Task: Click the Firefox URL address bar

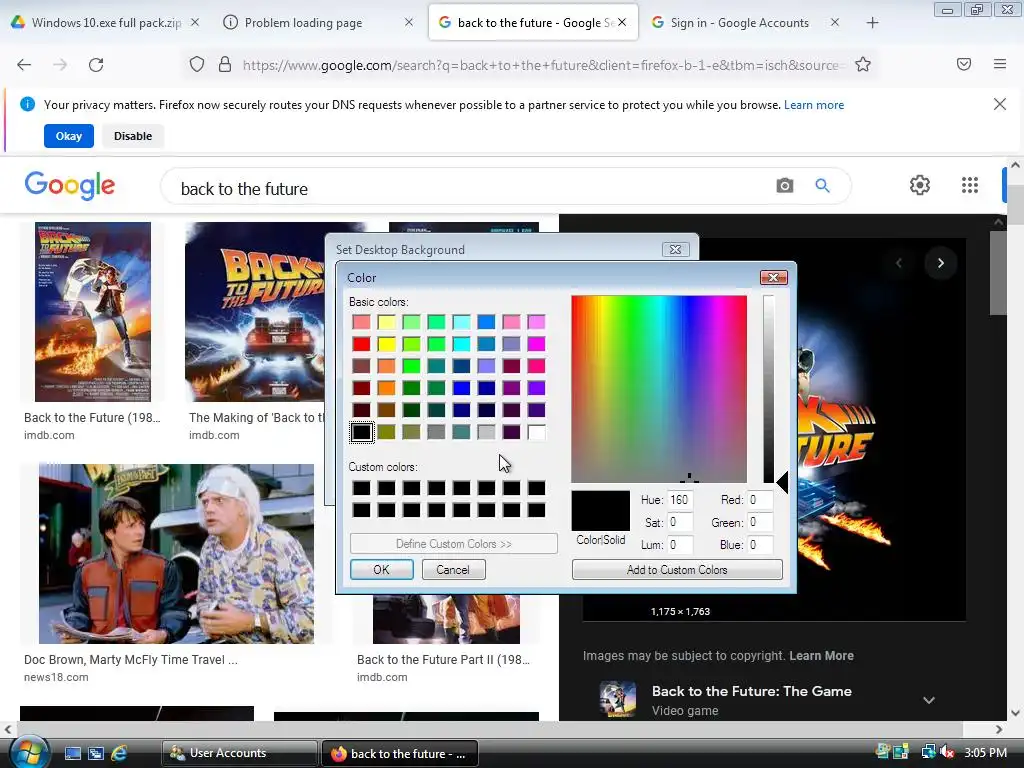Action: (x=541, y=65)
